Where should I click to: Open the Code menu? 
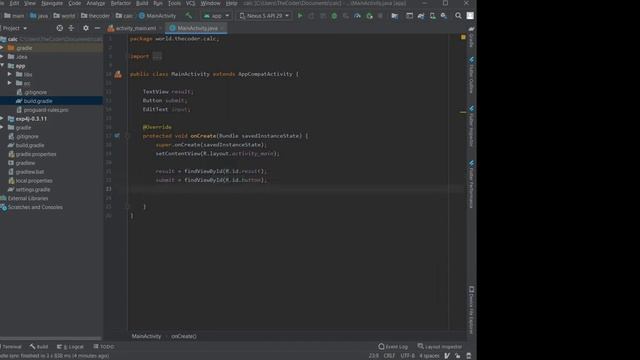coord(74,3)
